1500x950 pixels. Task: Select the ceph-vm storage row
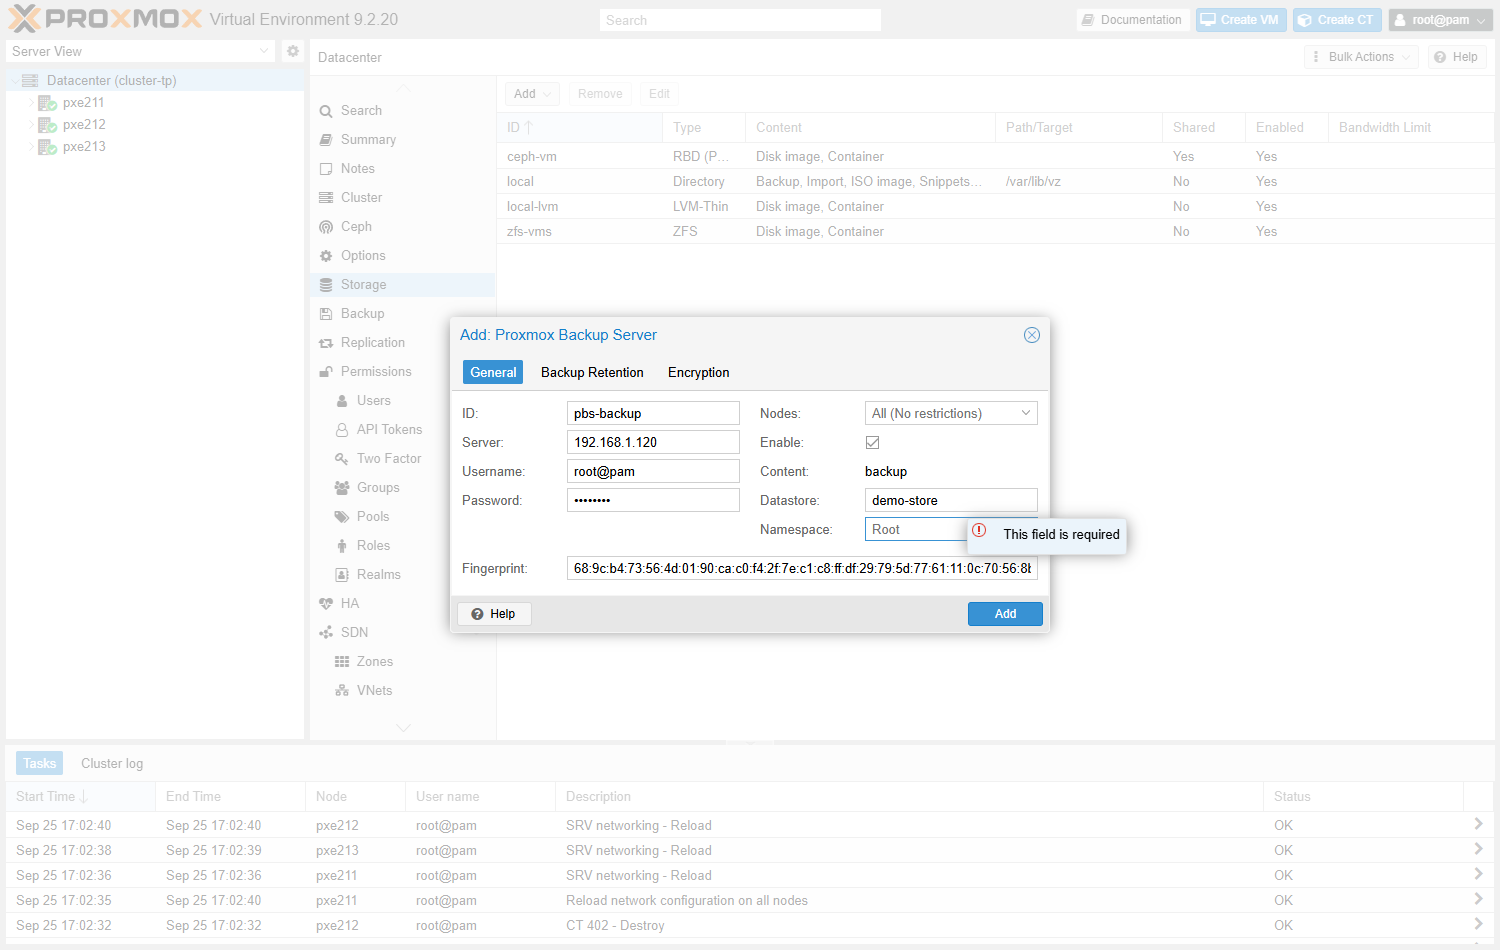[996, 156]
